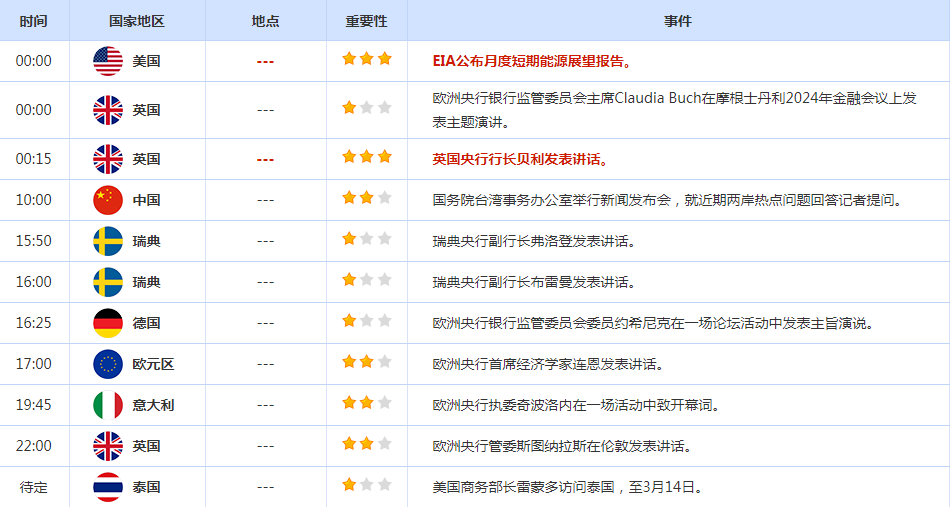Click the 时间 column header
The width and height of the screenshot is (950, 507).
33,21
